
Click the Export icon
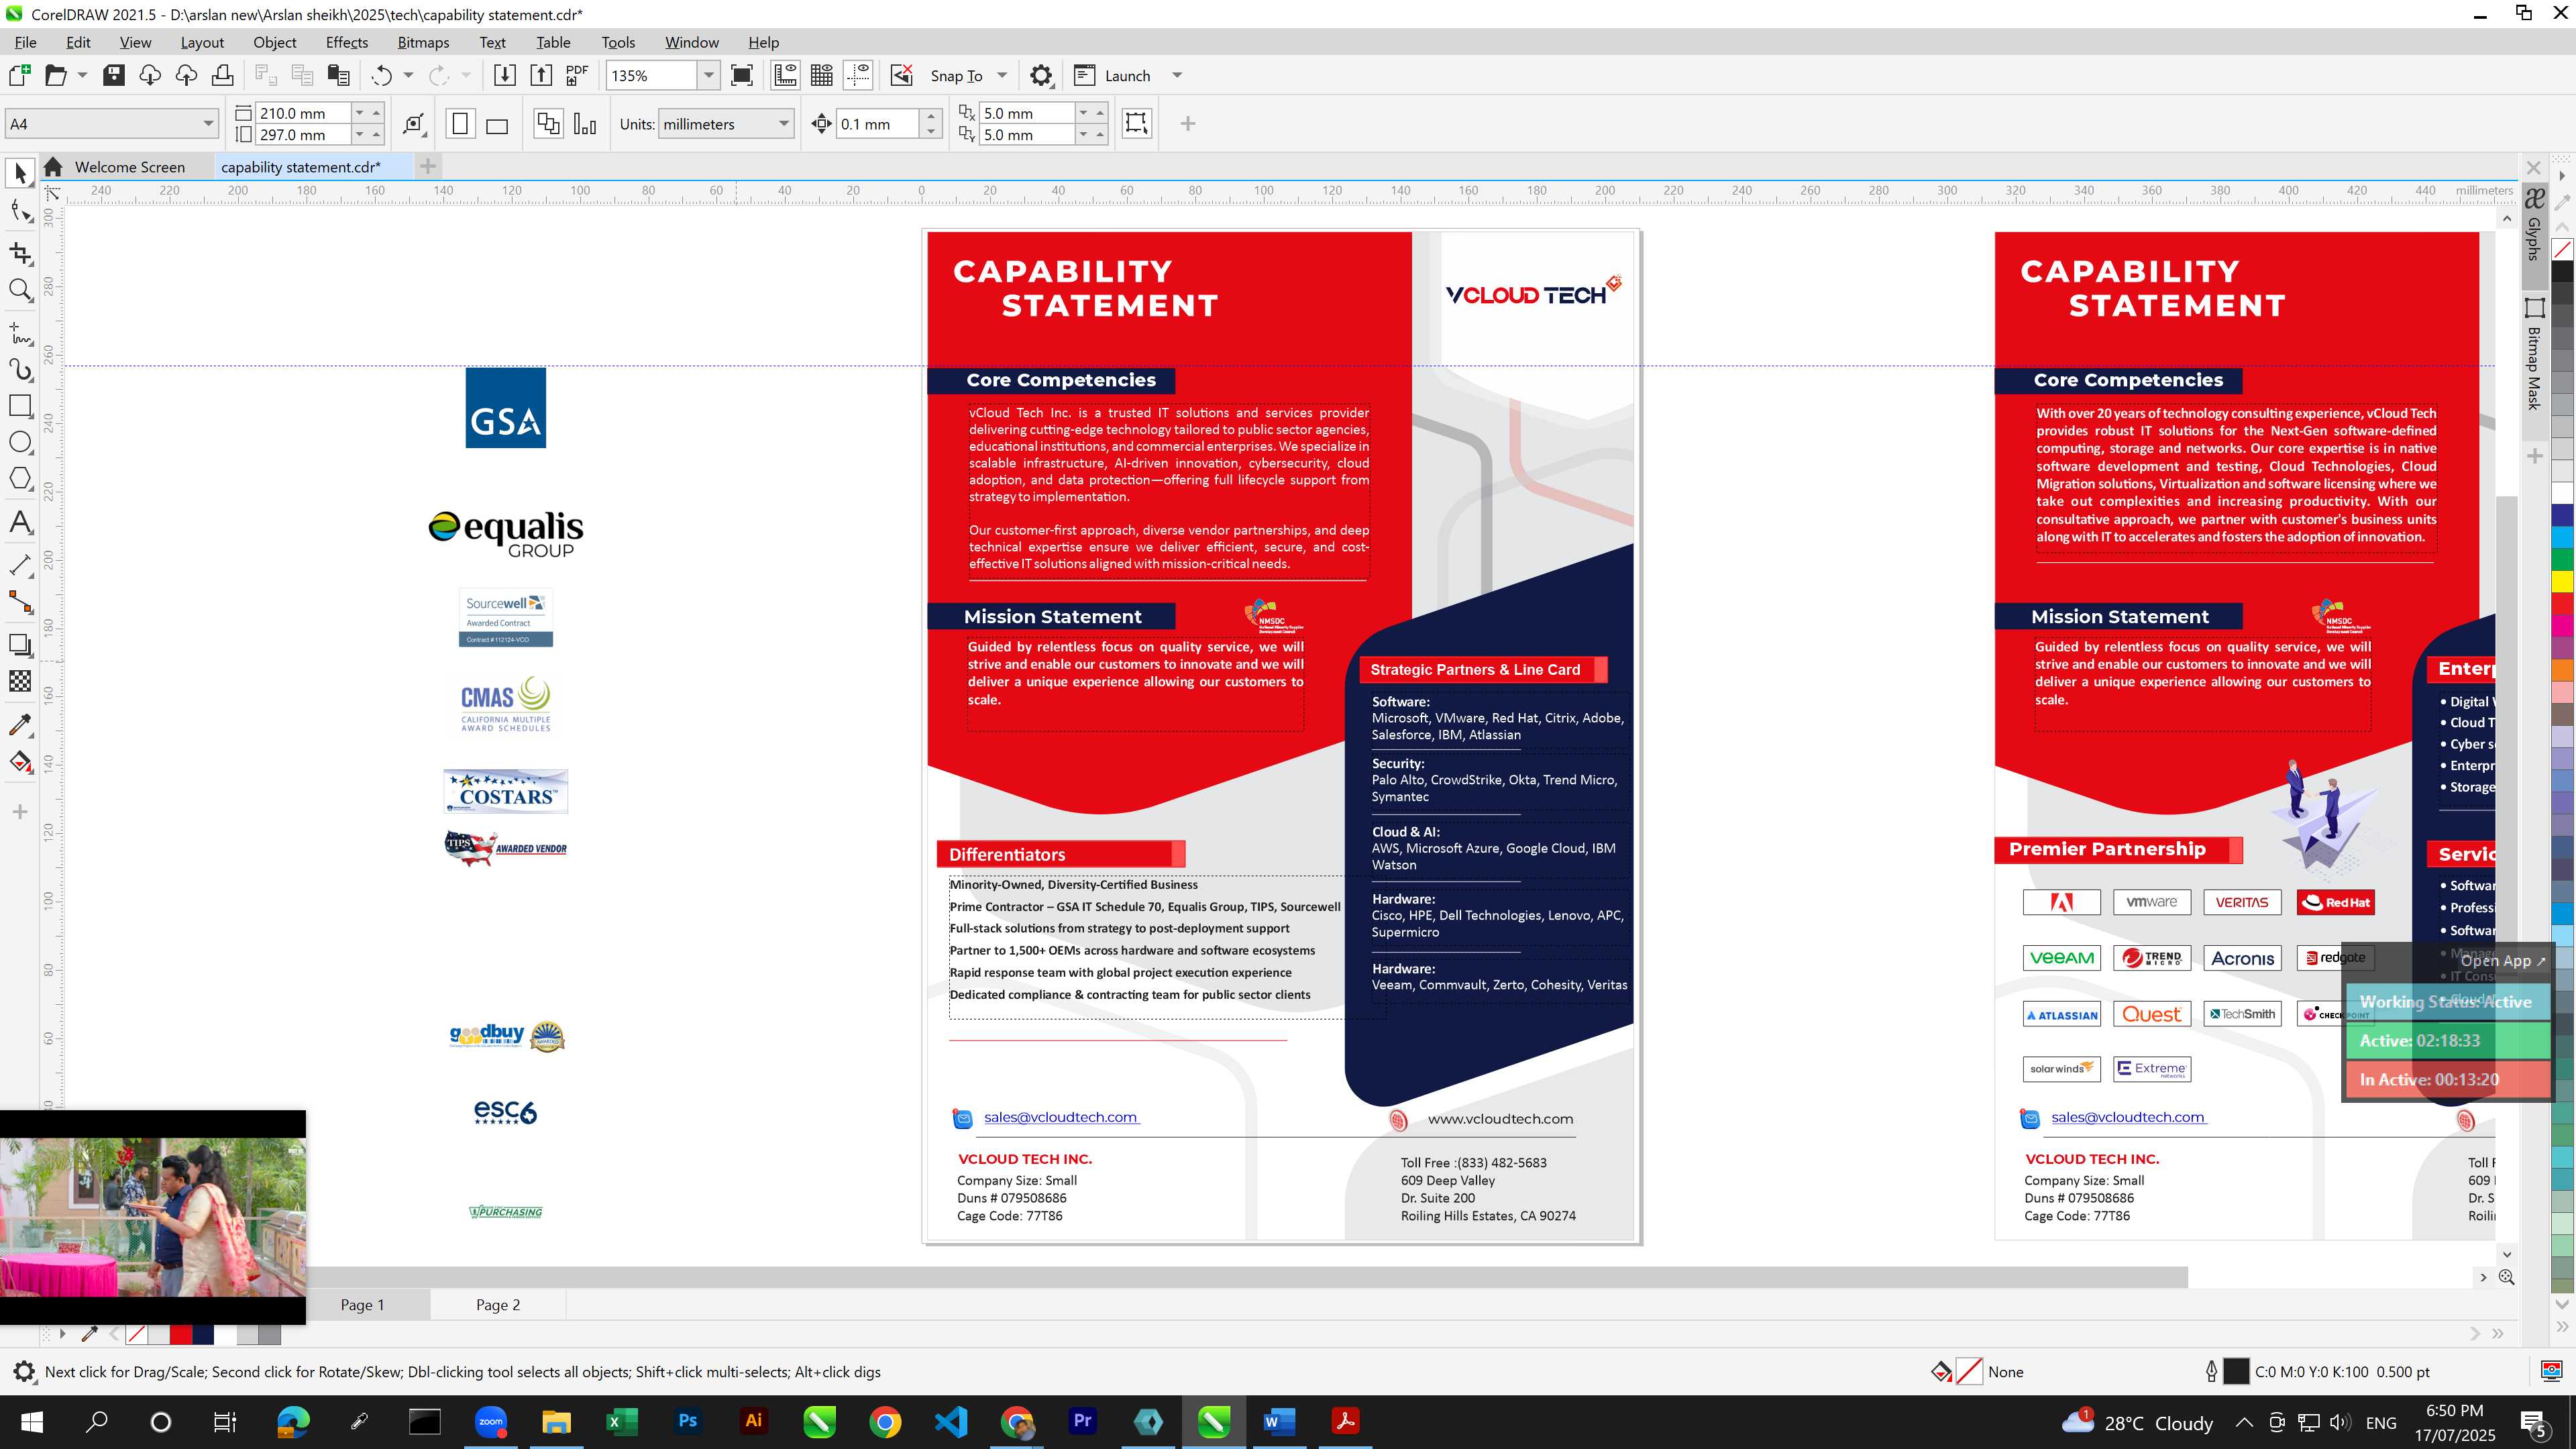coord(541,75)
